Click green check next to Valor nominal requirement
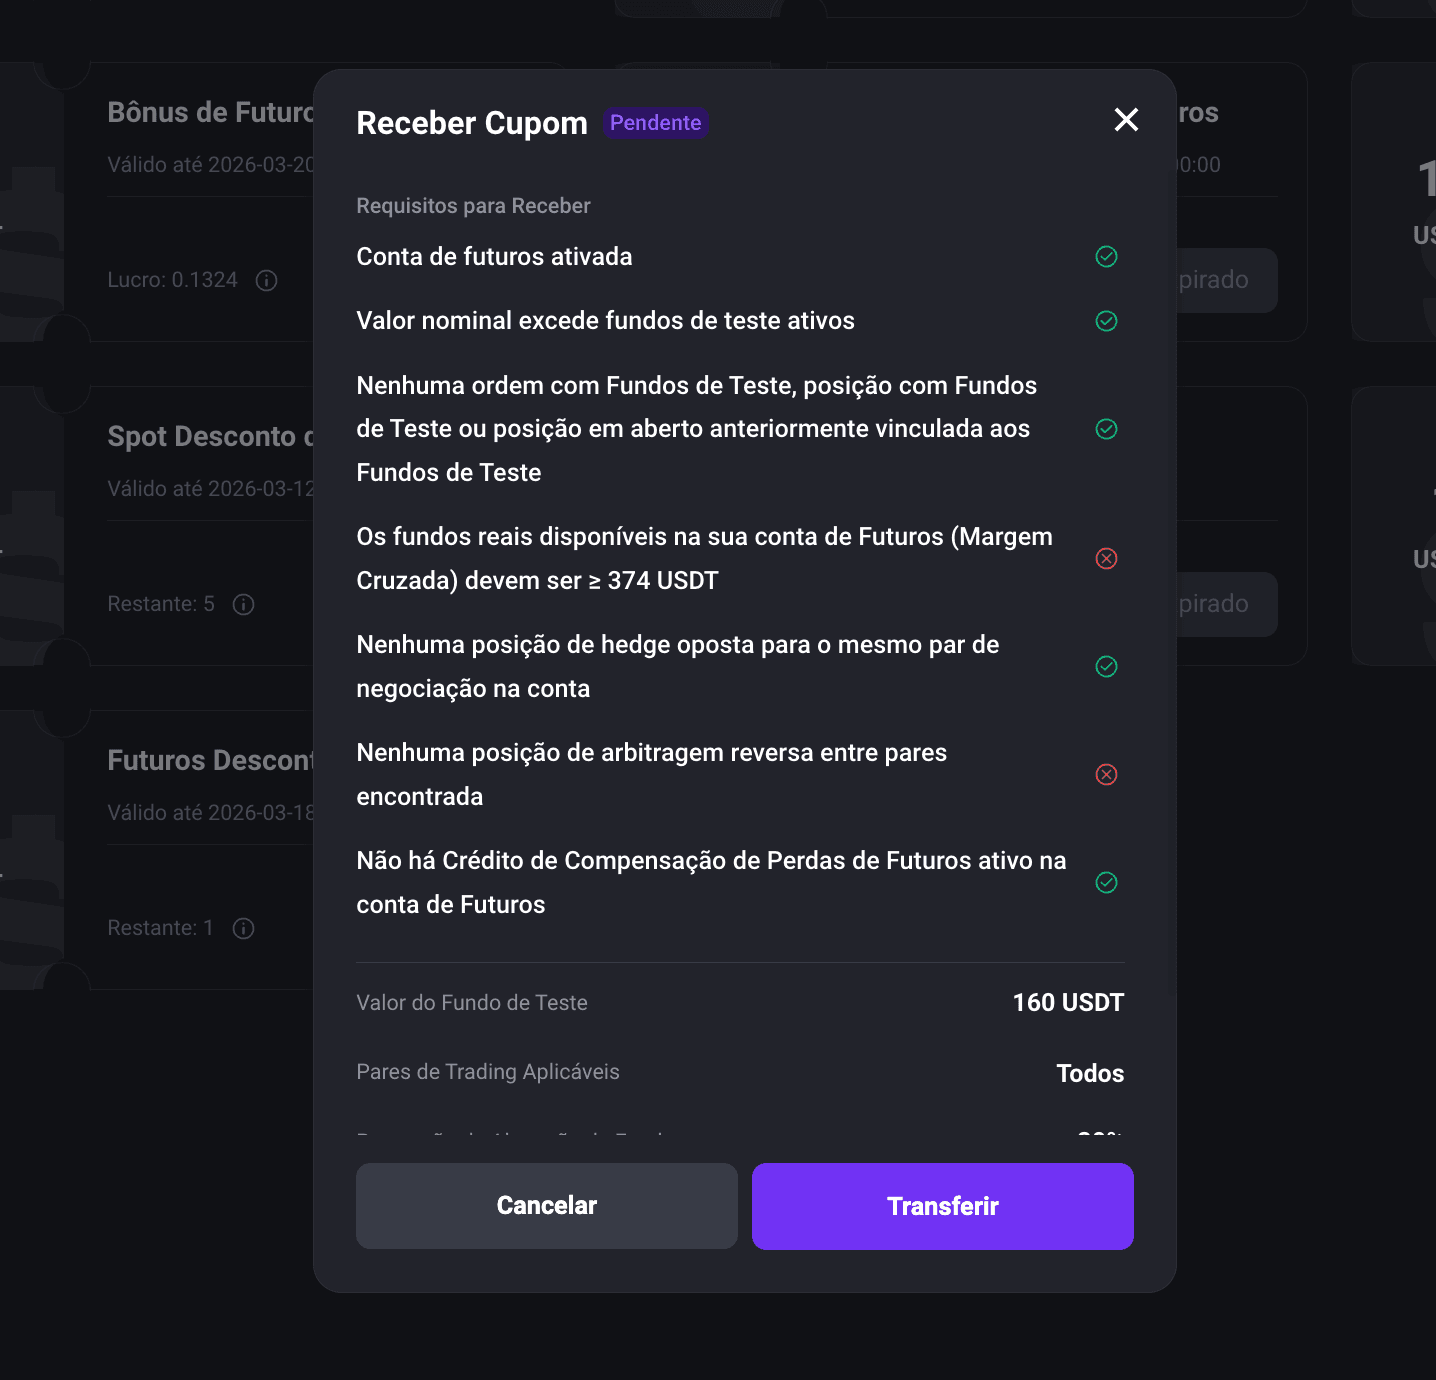The width and height of the screenshot is (1436, 1380). coord(1106,321)
